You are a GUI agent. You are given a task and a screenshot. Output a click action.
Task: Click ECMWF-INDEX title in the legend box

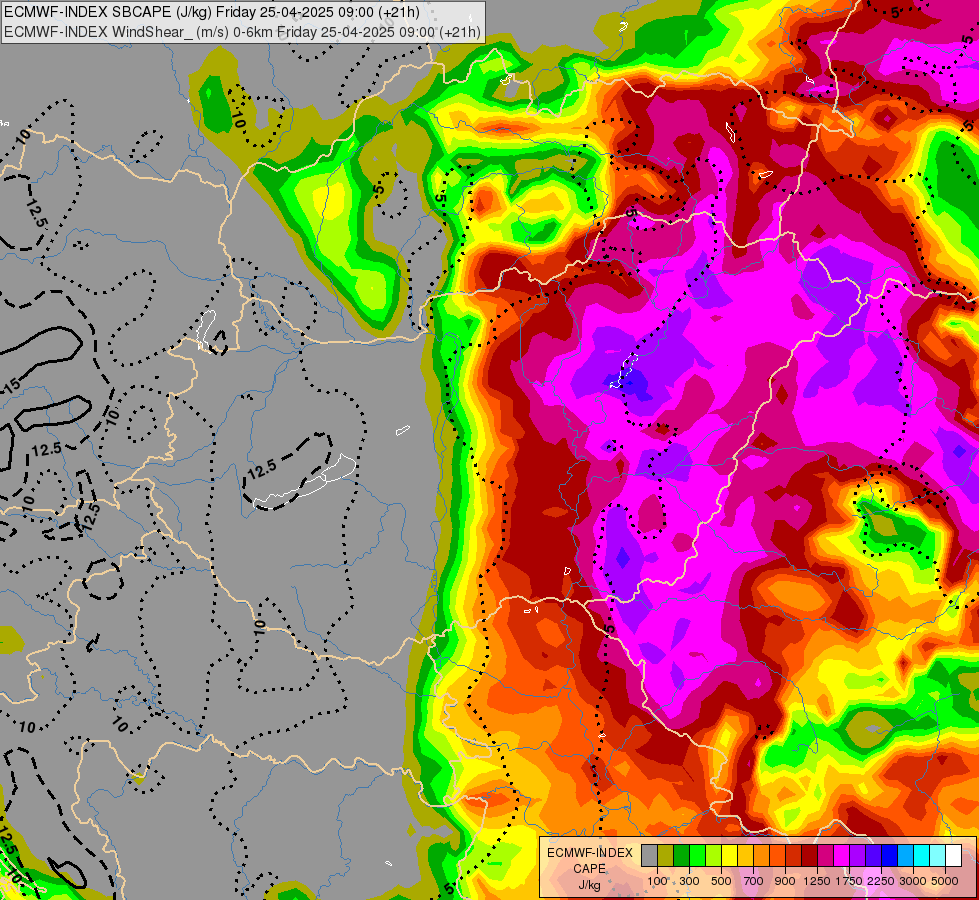590,853
